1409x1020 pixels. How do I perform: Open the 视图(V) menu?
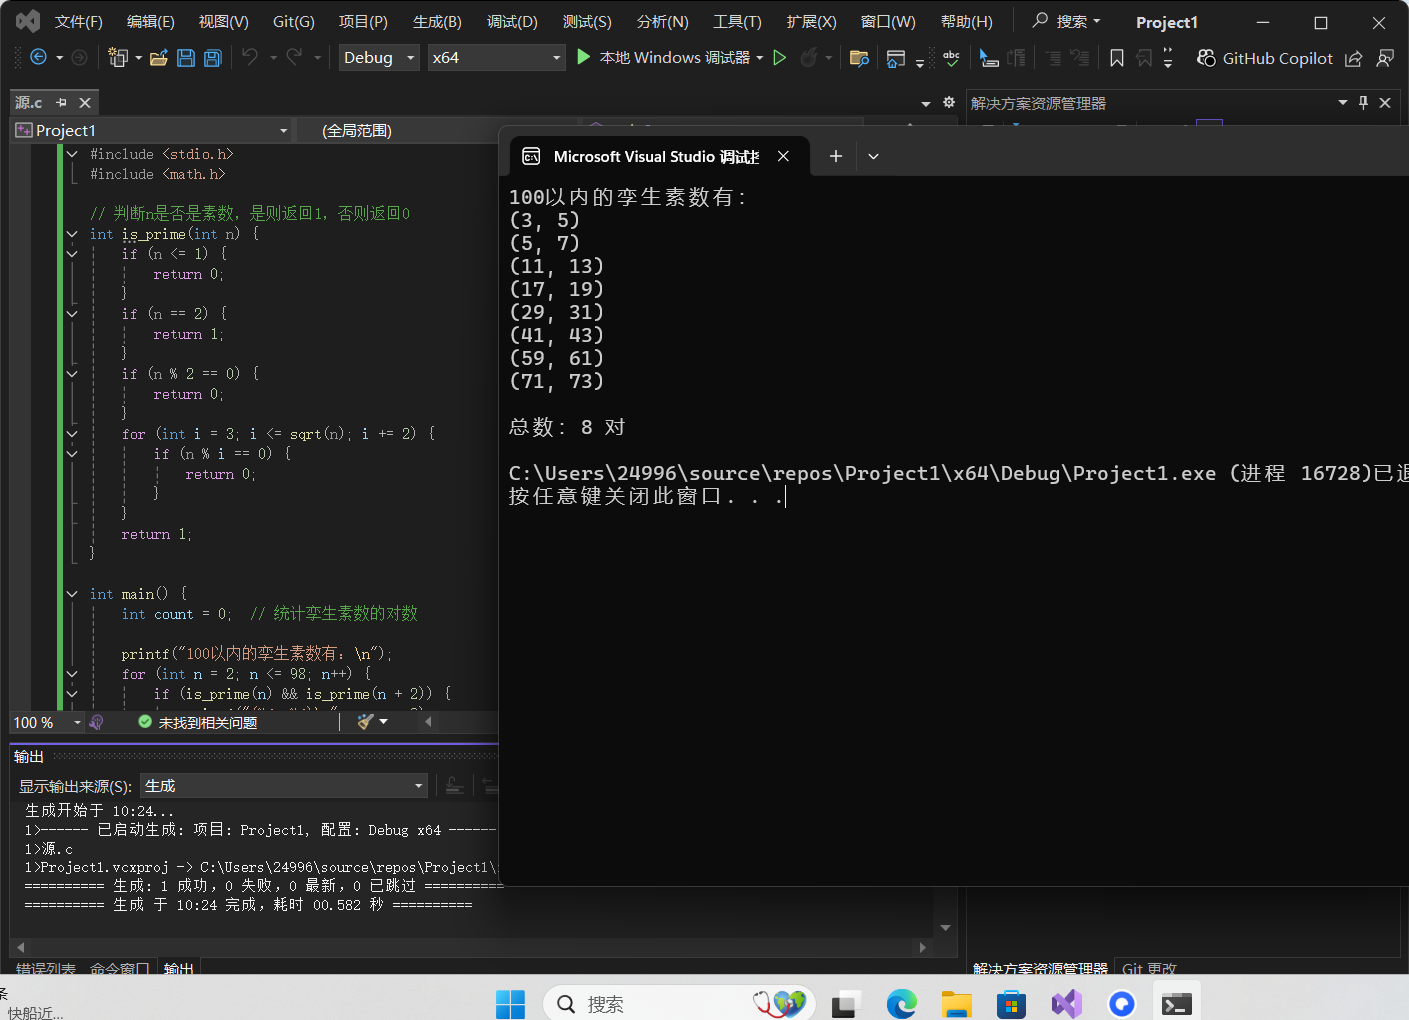[x=223, y=22]
